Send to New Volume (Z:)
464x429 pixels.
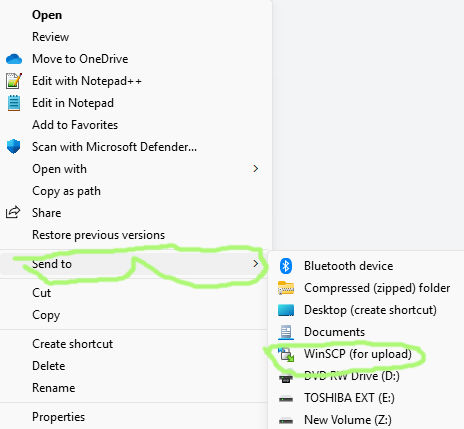click(x=348, y=420)
